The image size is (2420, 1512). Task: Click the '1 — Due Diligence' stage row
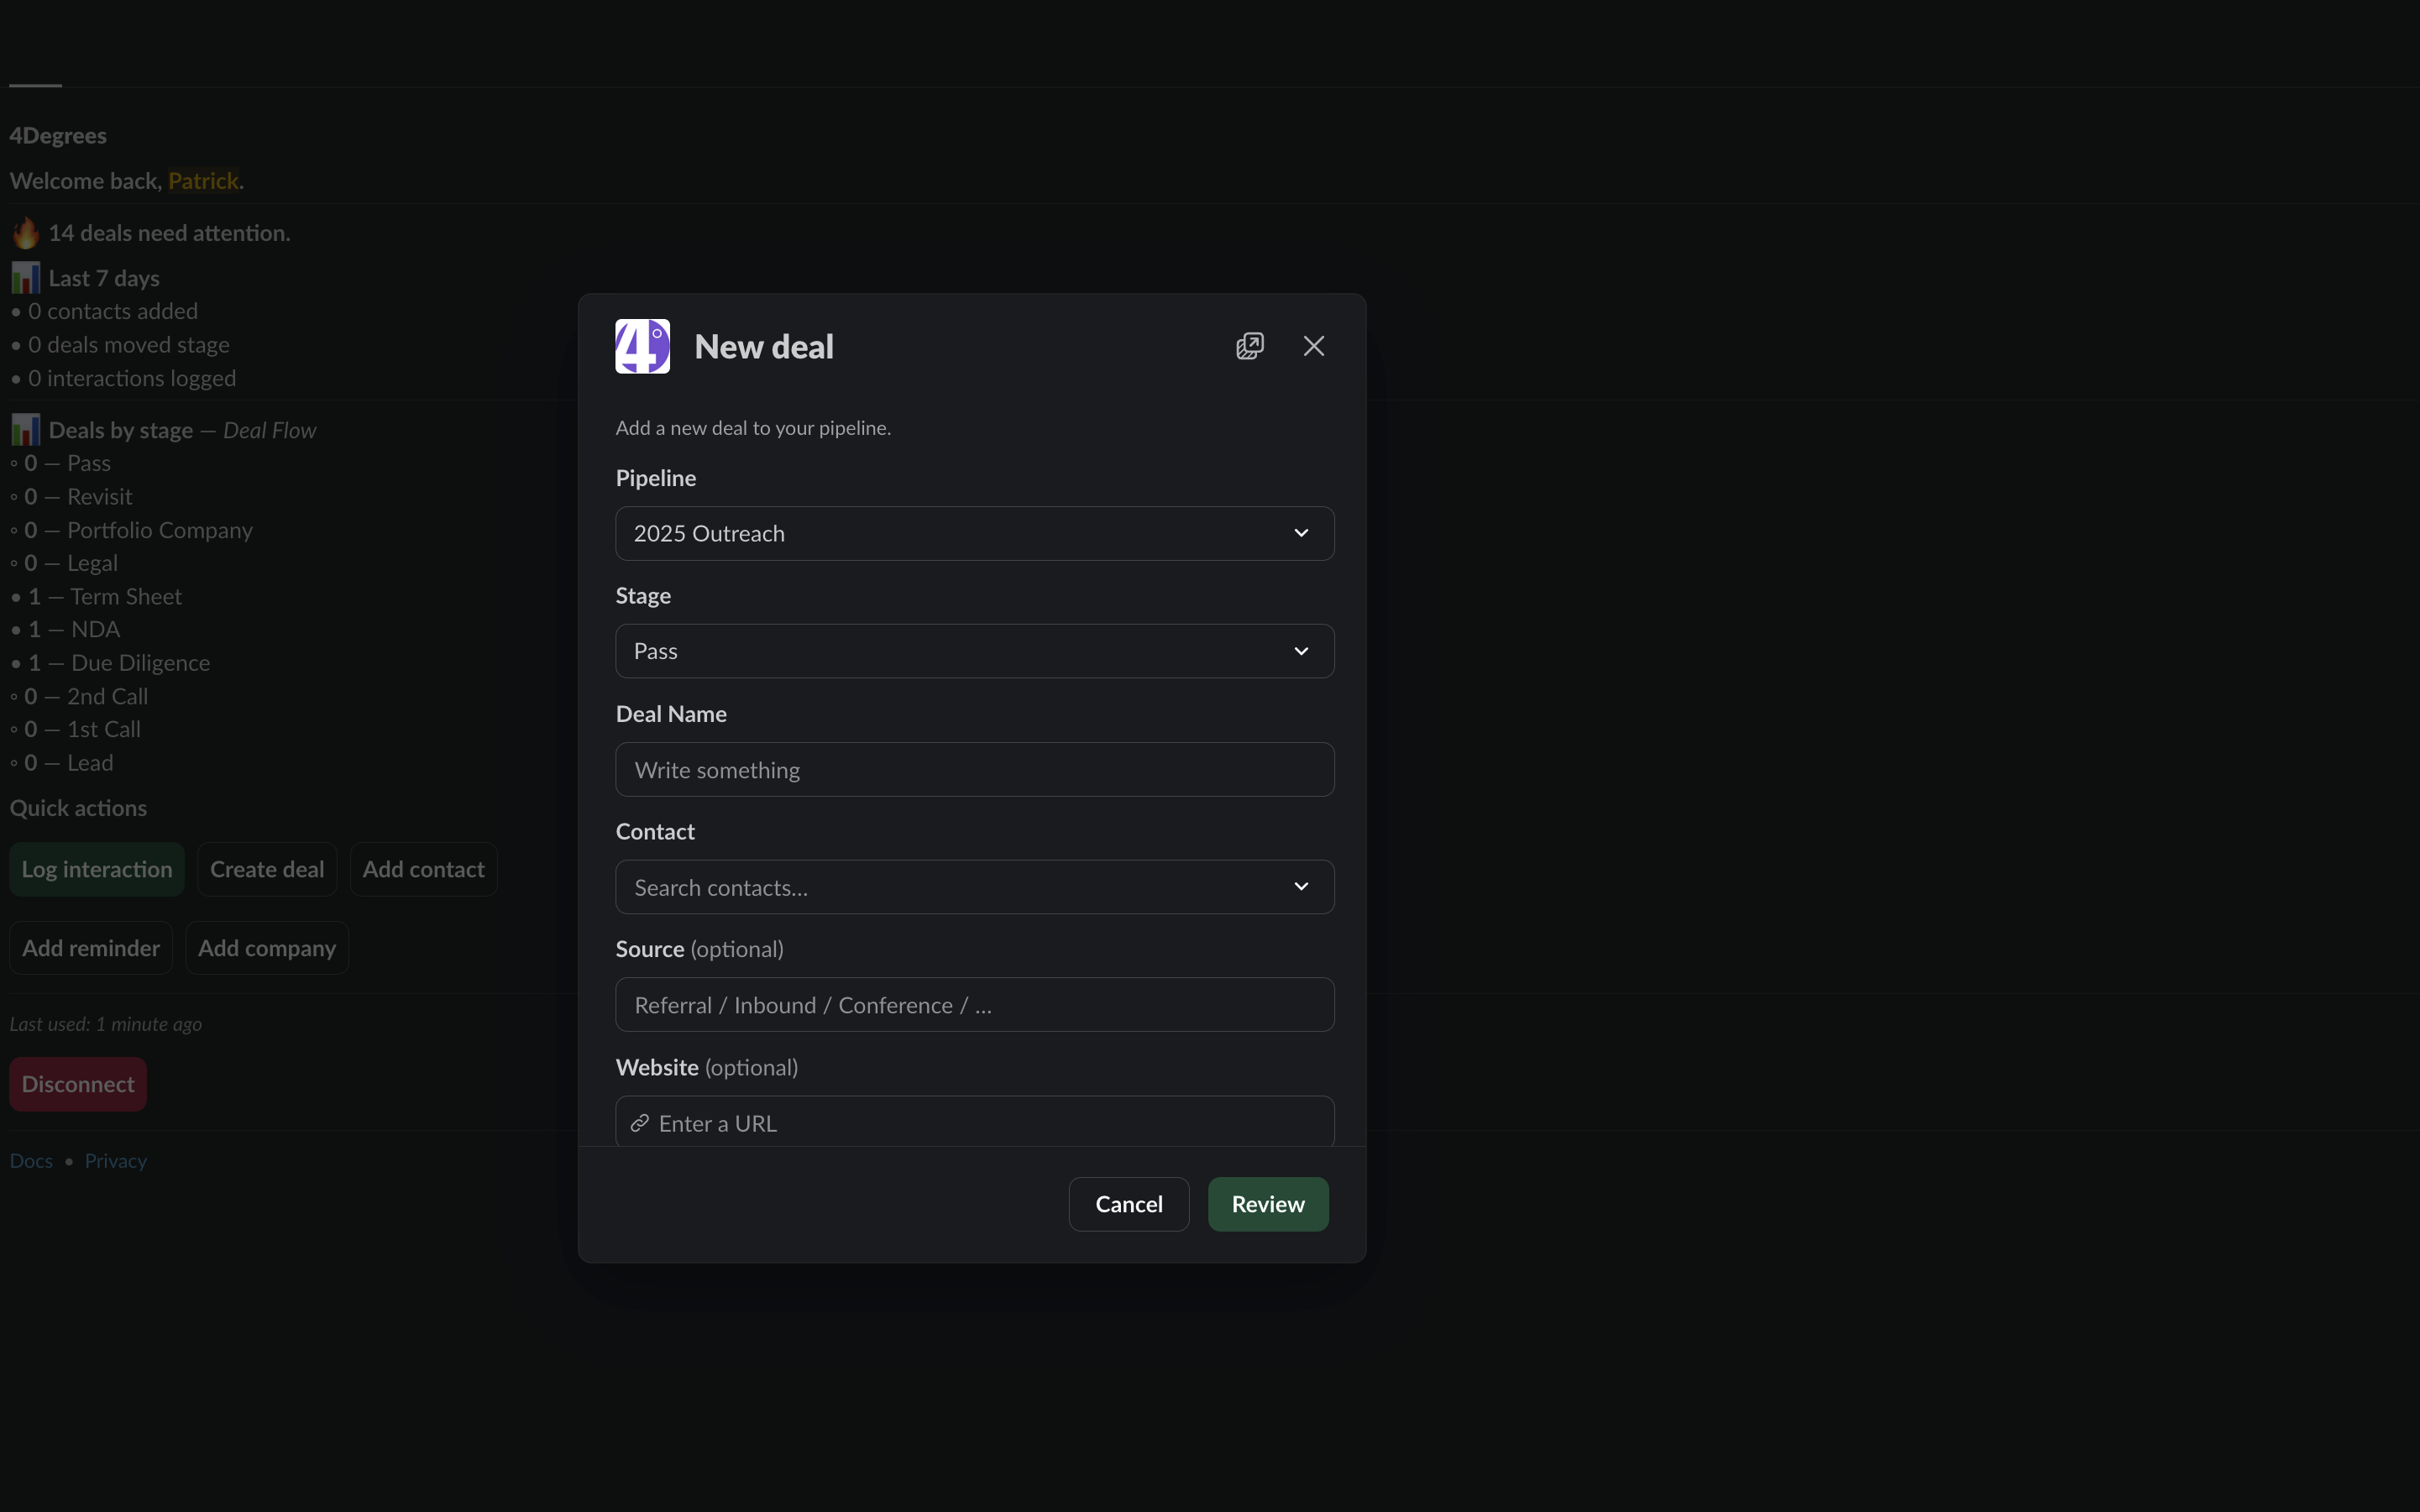pos(111,663)
